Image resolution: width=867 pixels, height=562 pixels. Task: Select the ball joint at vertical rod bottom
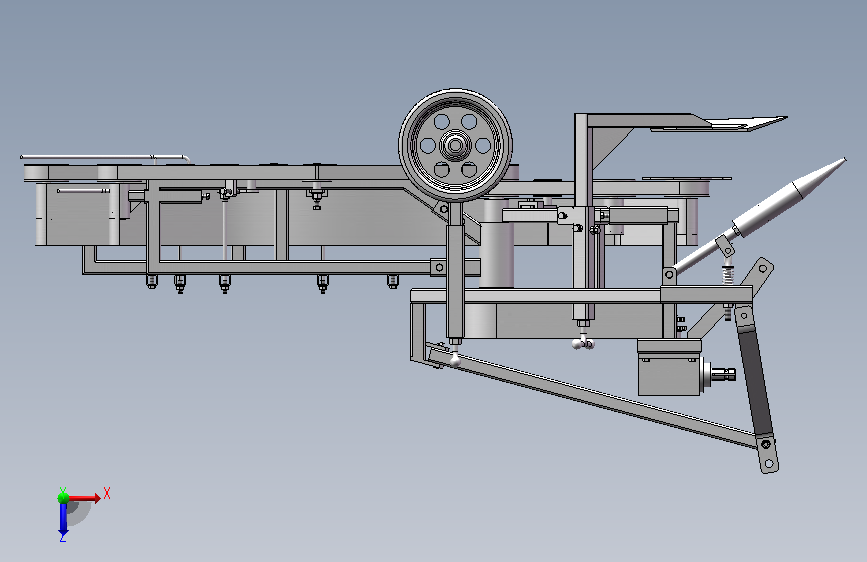pos(455,360)
